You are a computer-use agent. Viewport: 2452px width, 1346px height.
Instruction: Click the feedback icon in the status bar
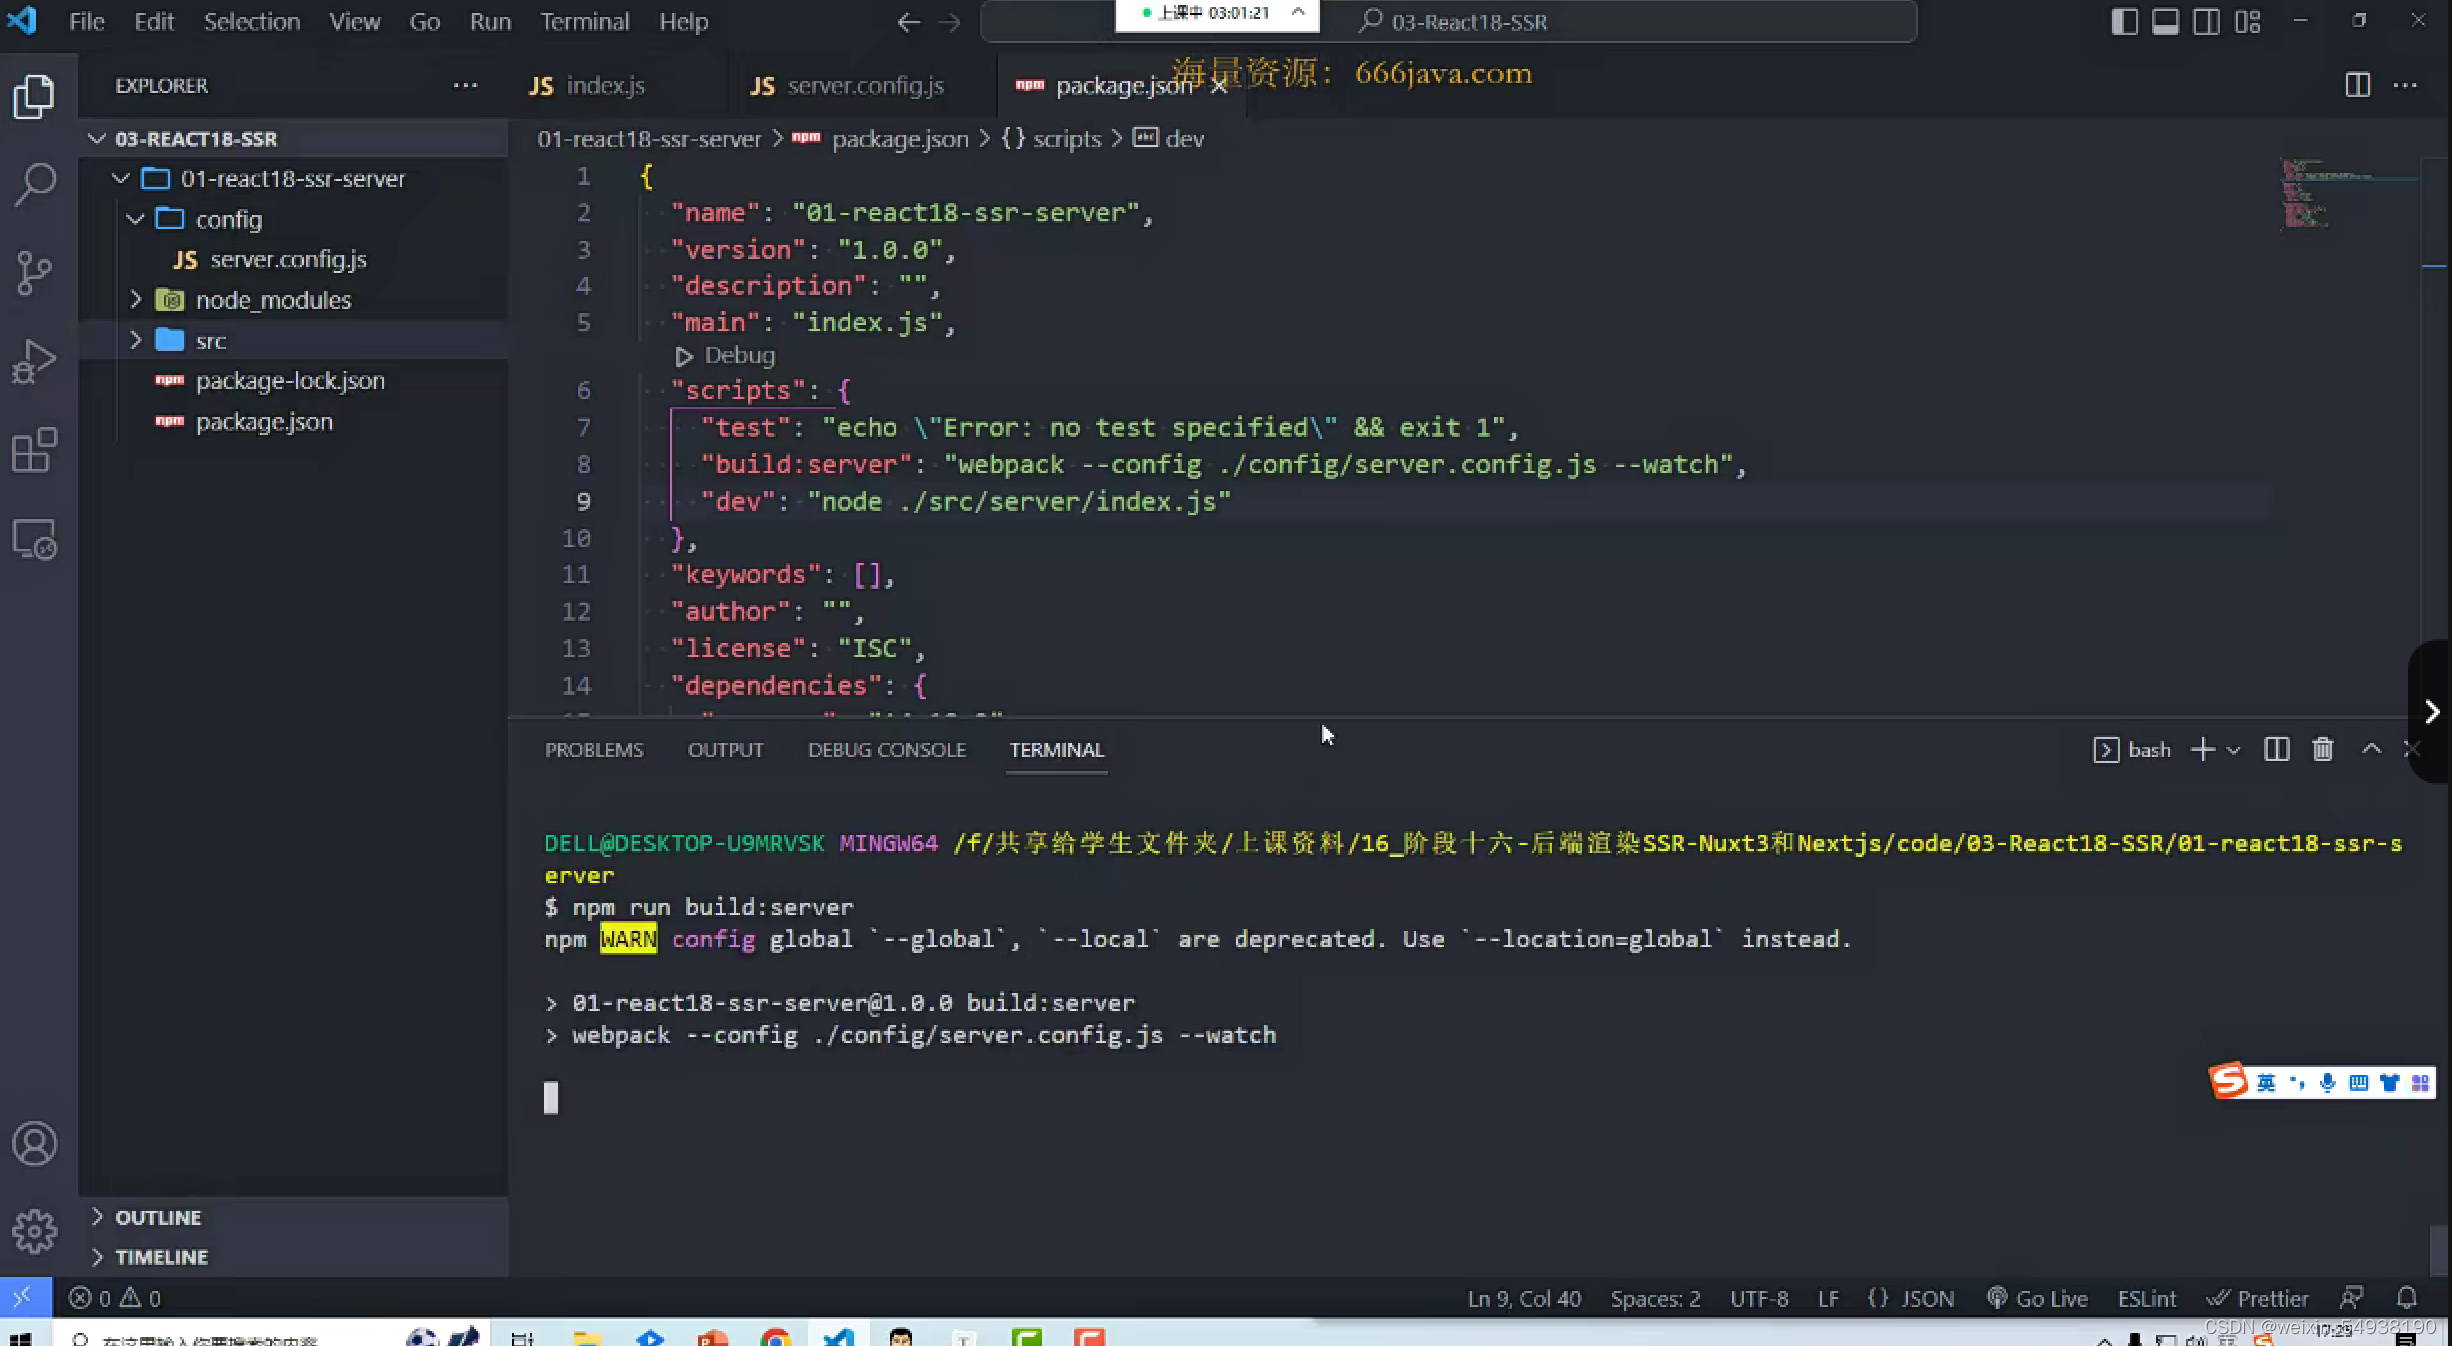tap(2351, 1298)
